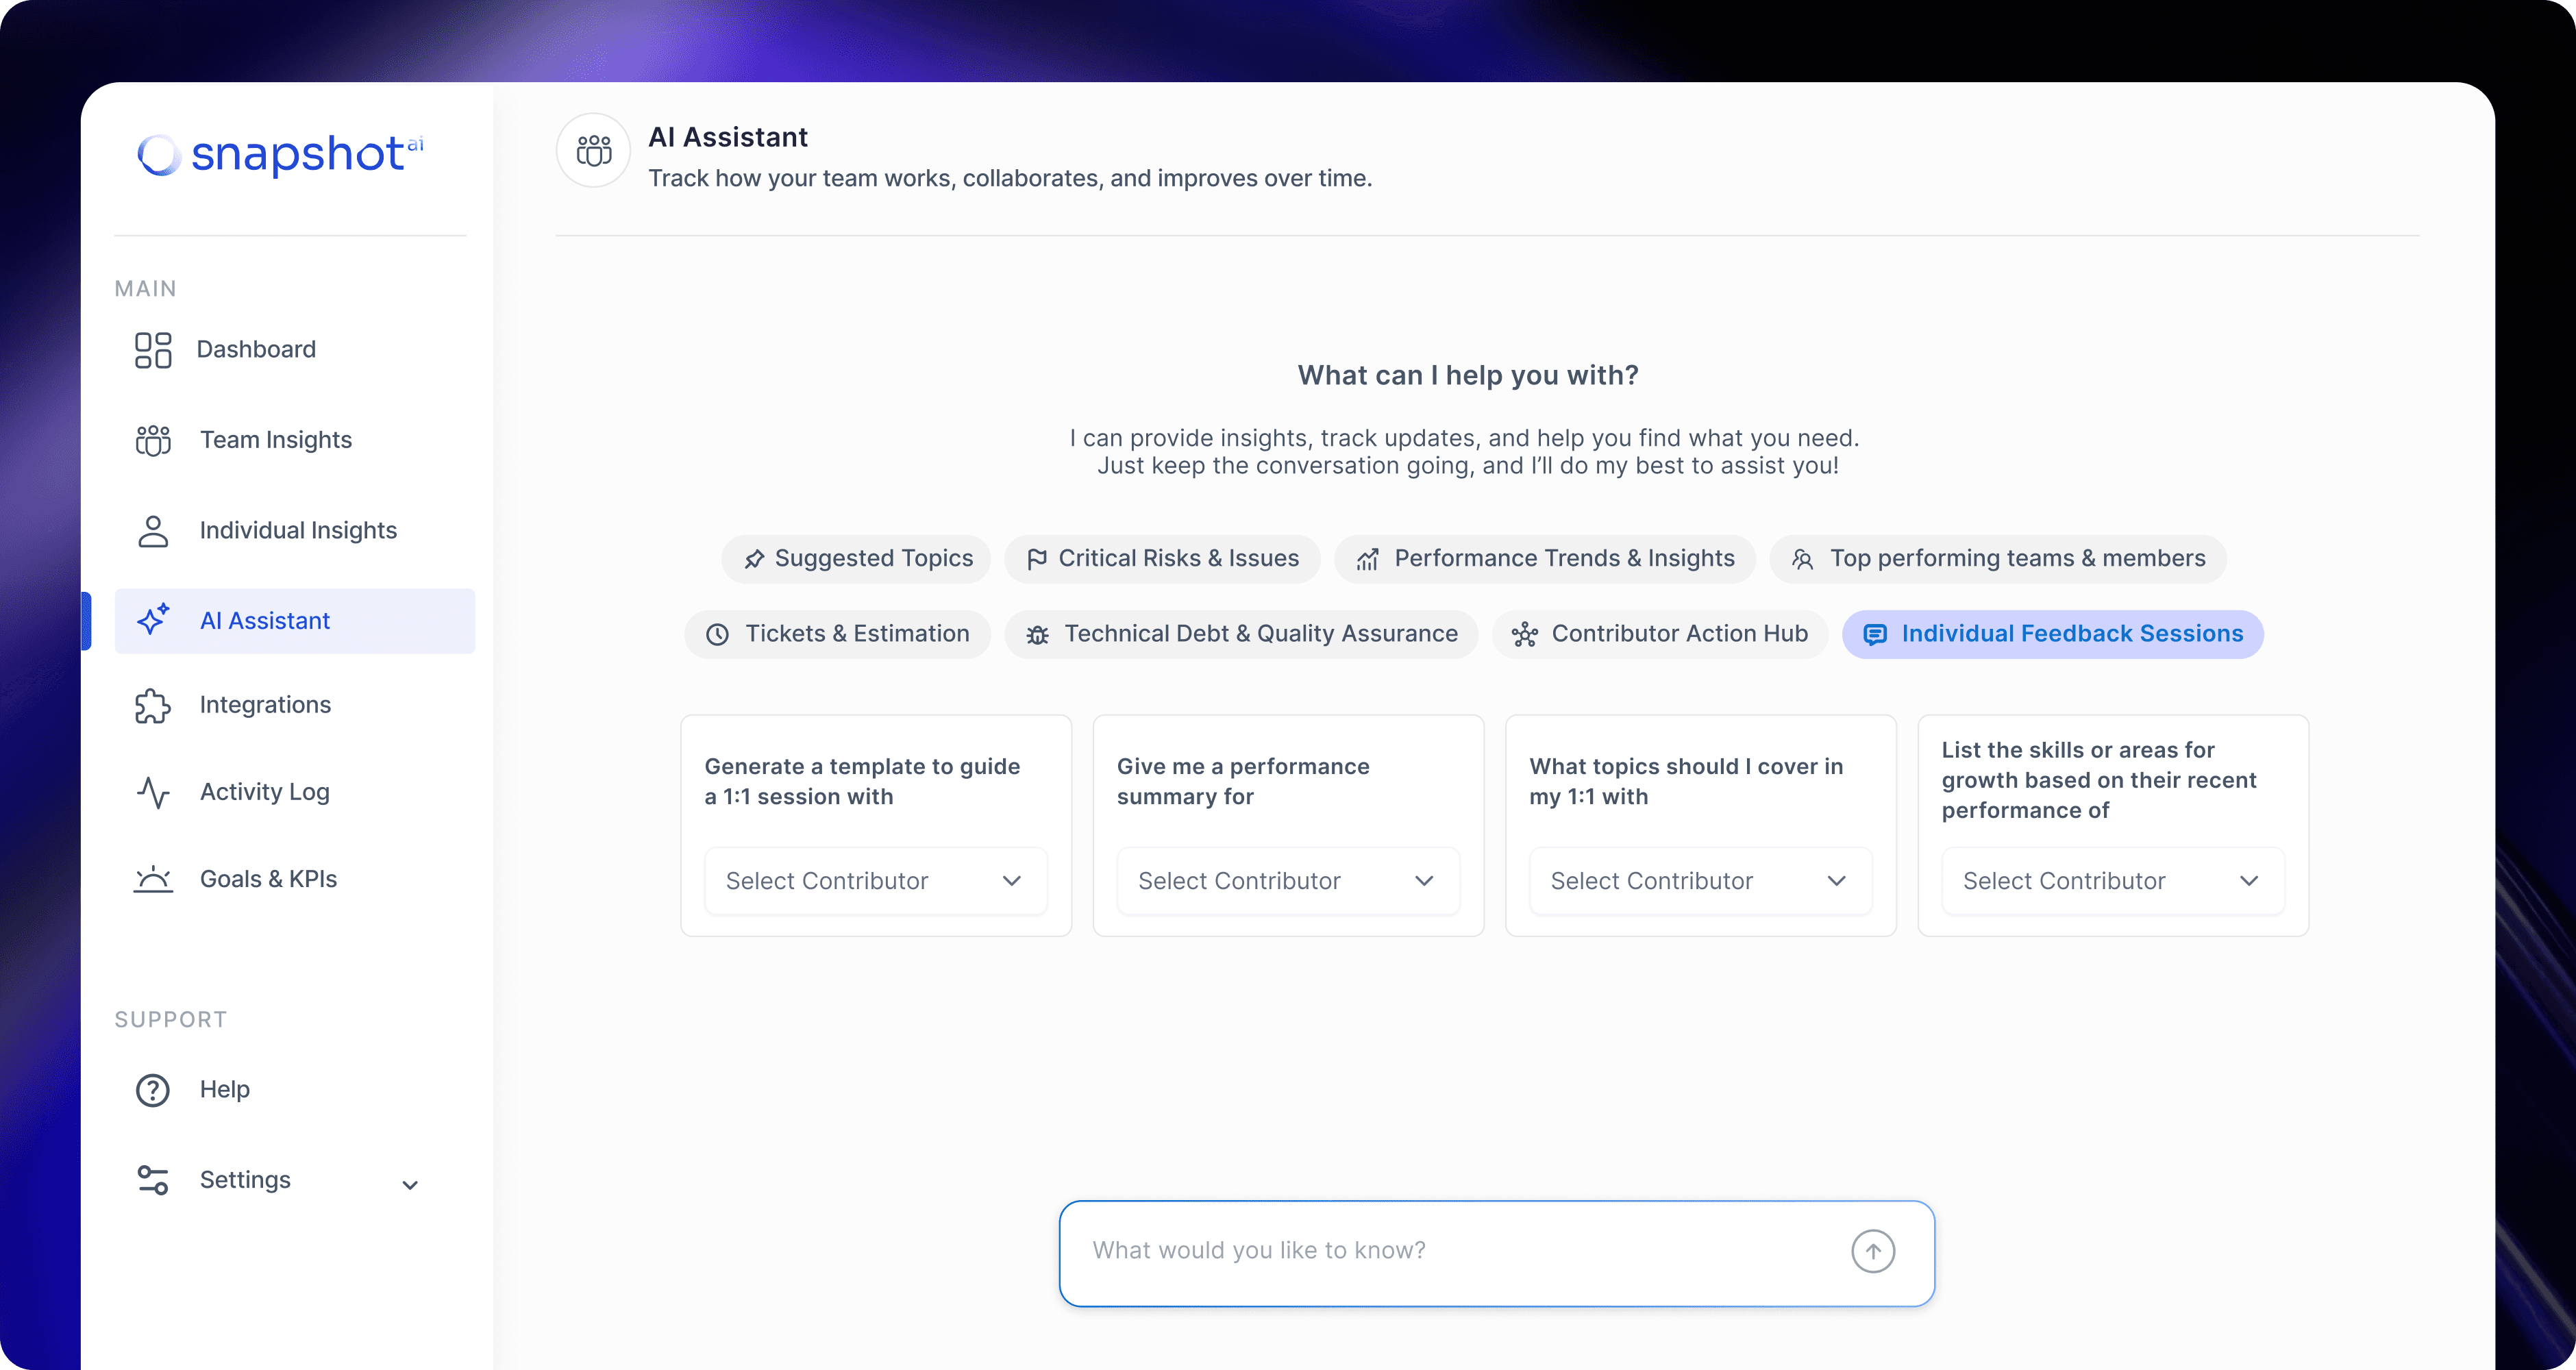The width and height of the screenshot is (2576, 1370).
Task: Choose the Technical Debt & Quality Assurance chip
Action: coord(1241,634)
